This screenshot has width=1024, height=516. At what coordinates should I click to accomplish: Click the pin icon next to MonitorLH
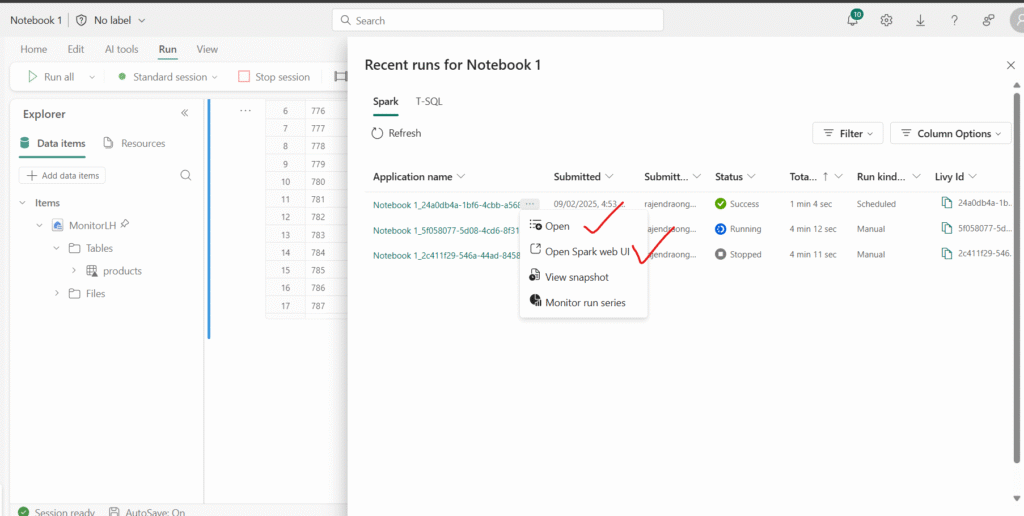tap(125, 224)
